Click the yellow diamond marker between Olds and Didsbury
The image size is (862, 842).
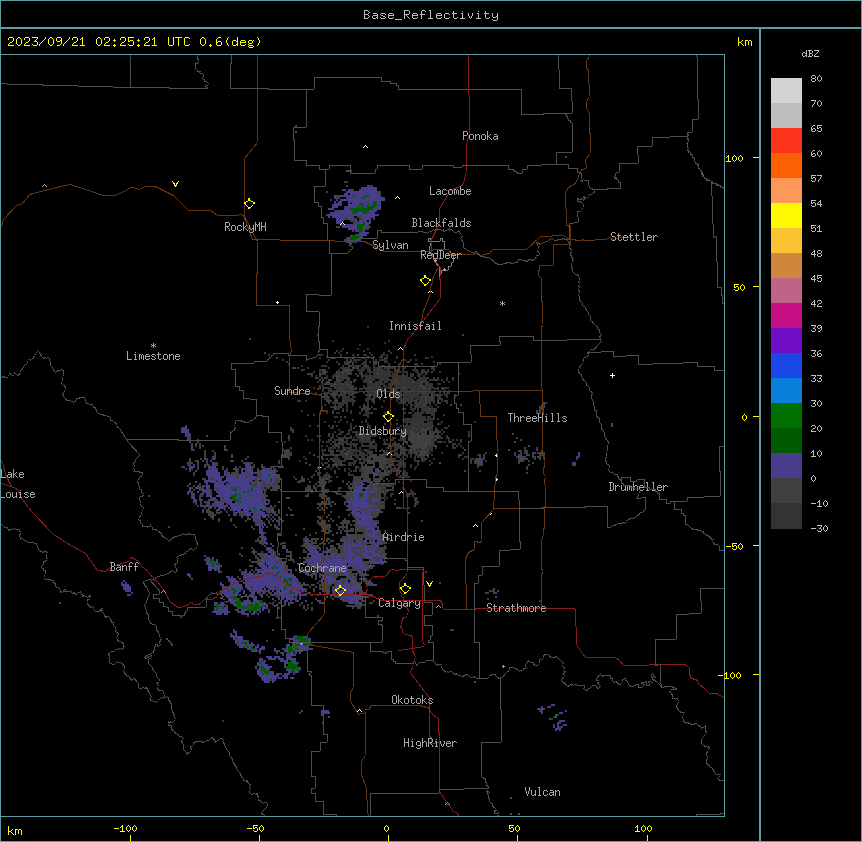tap(388, 417)
